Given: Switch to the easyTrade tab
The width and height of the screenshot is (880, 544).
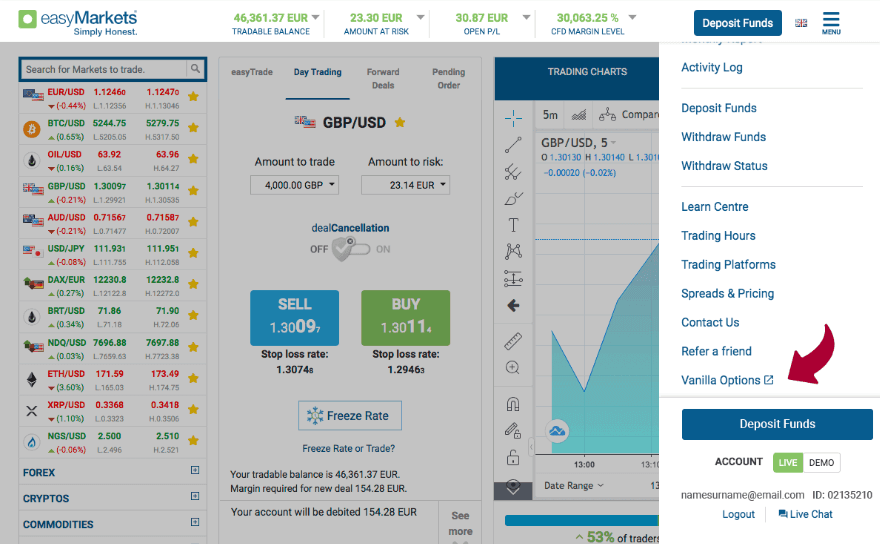Looking at the screenshot, I should pyautogui.click(x=251, y=72).
